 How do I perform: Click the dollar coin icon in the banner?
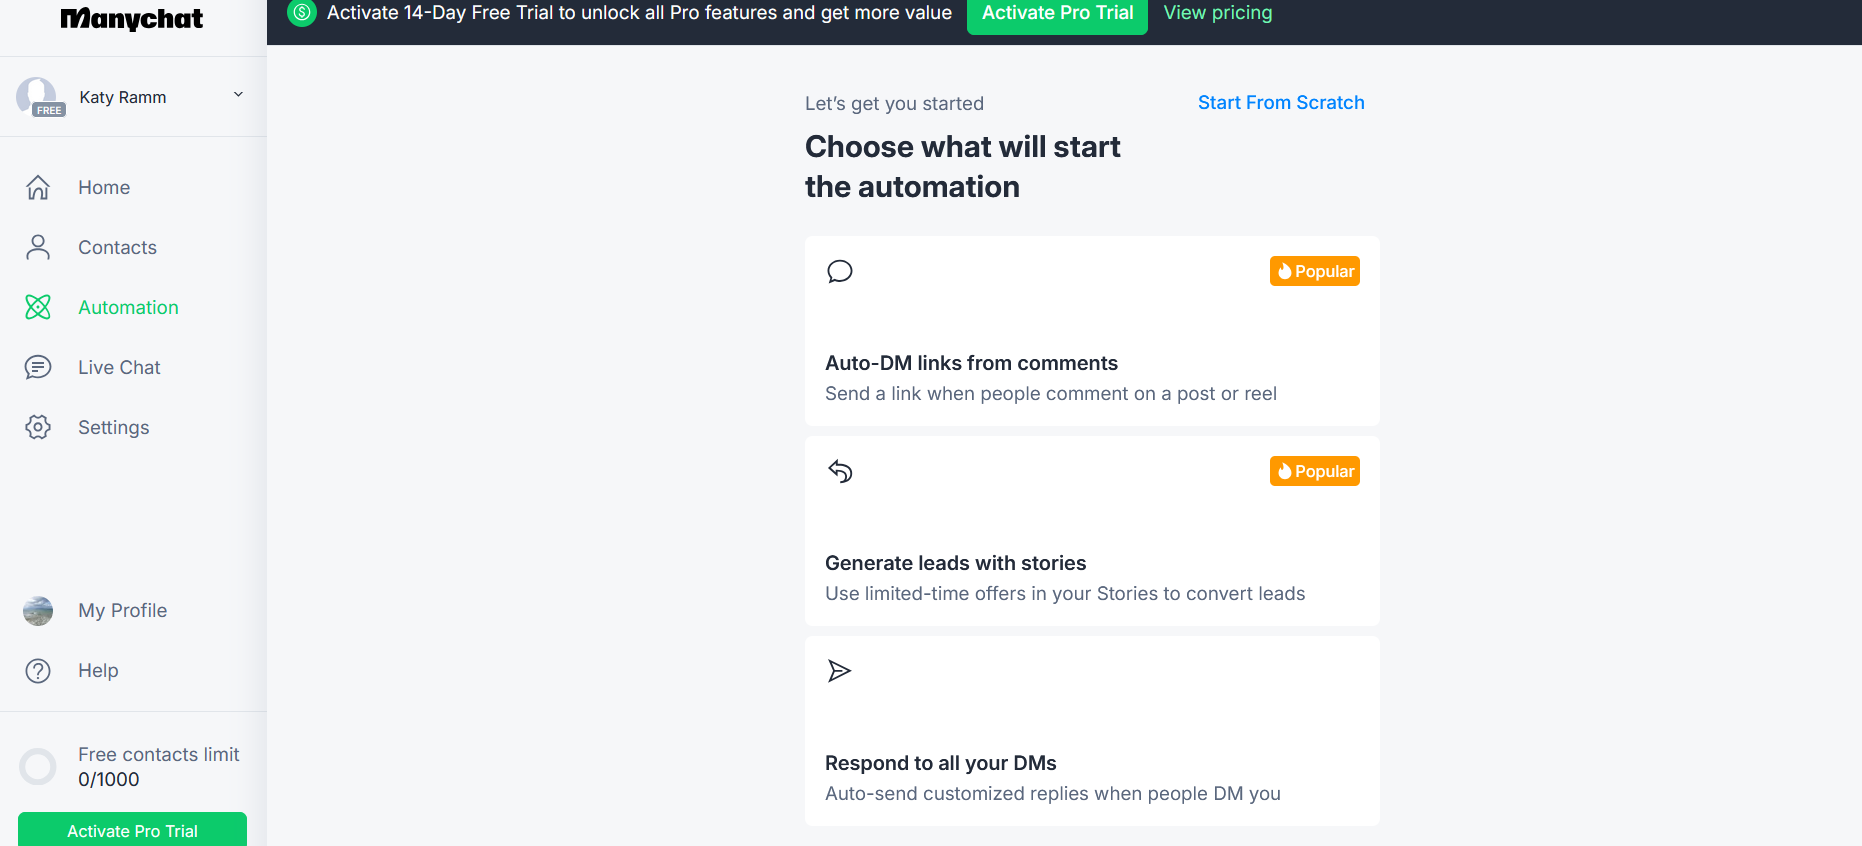click(302, 13)
